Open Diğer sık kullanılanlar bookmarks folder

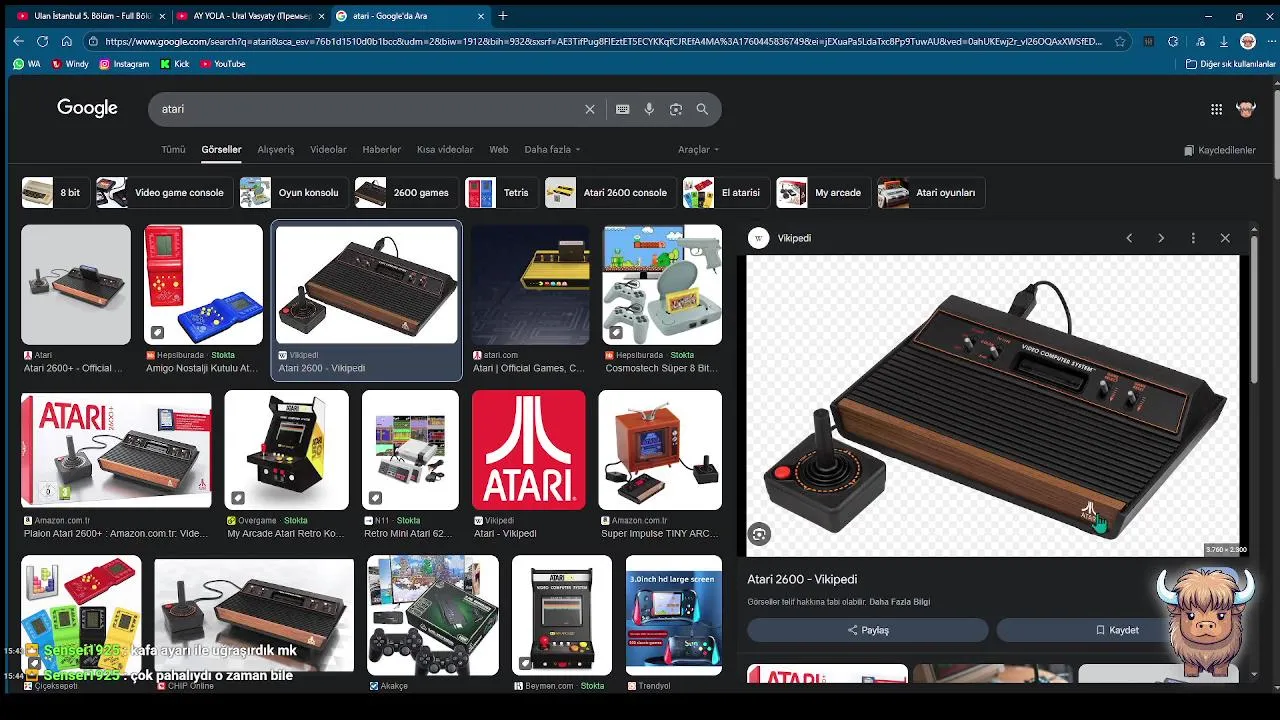coord(1231,64)
